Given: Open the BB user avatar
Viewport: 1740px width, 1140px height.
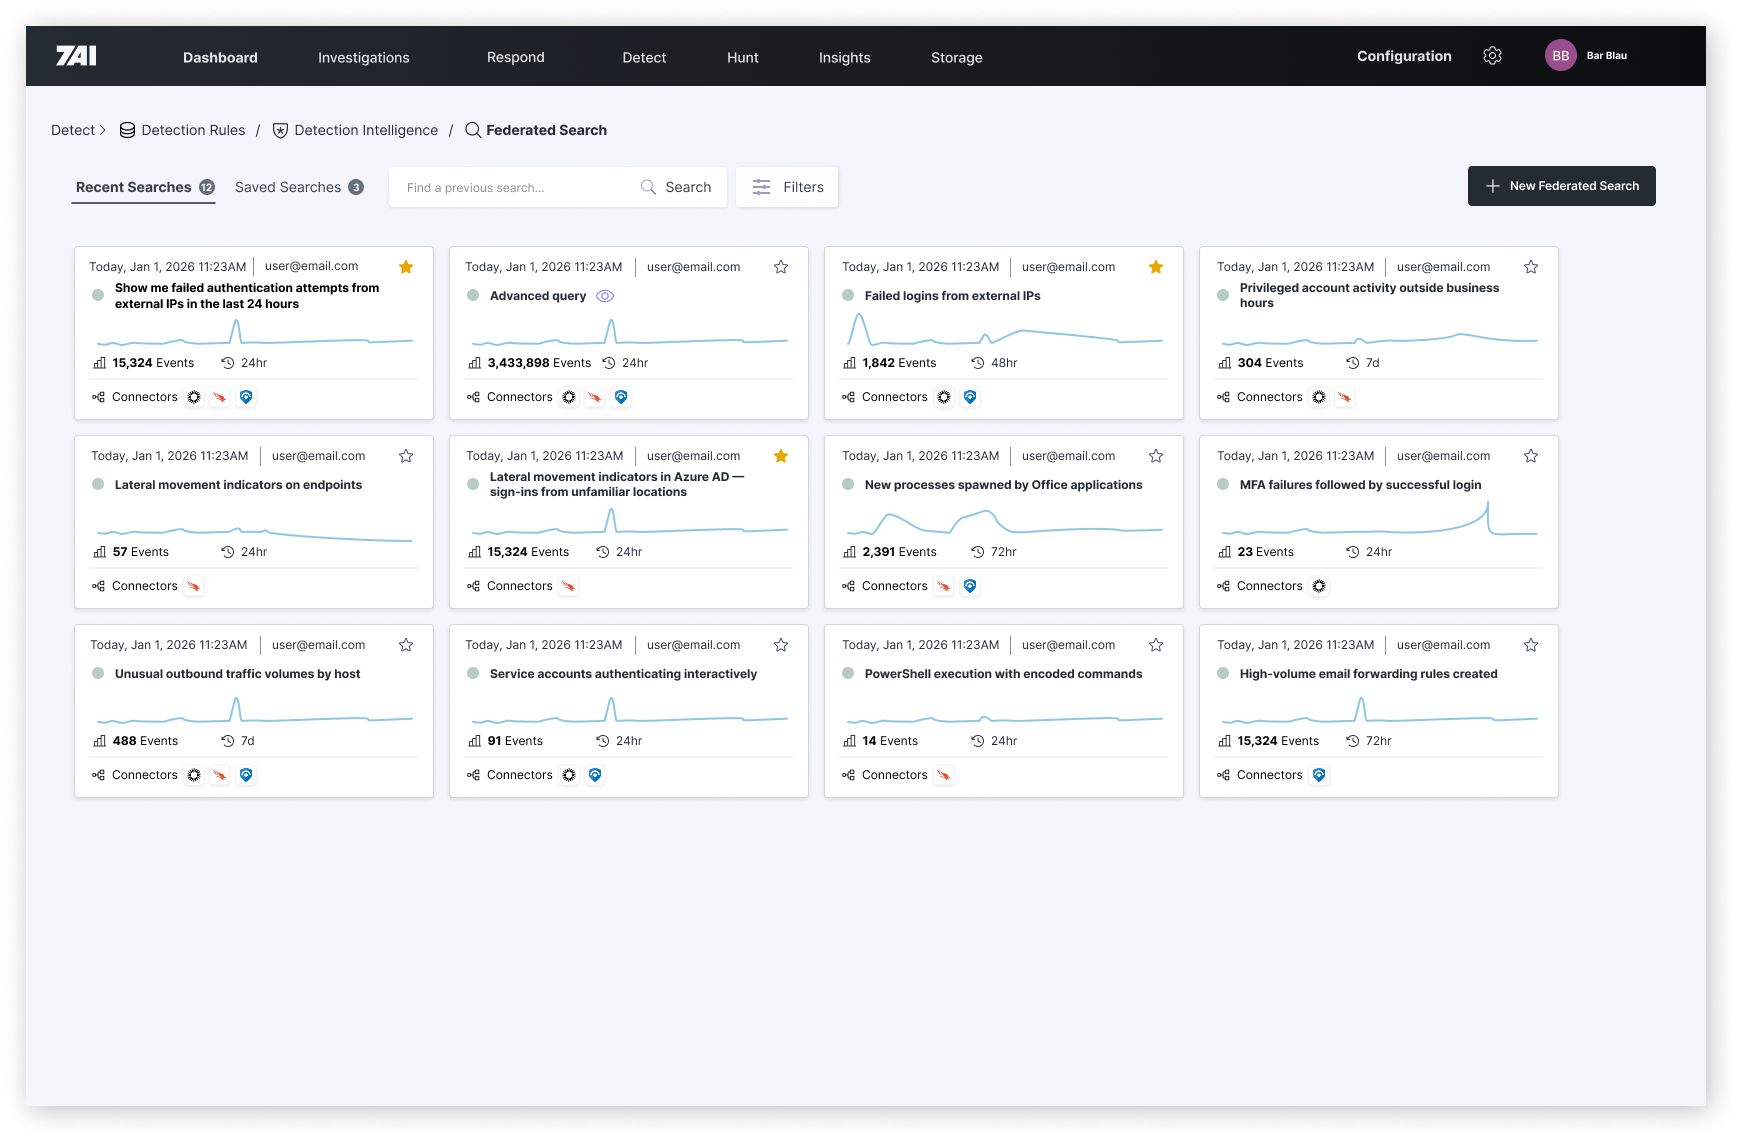Looking at the screenshot, I should click(1560, 56).
